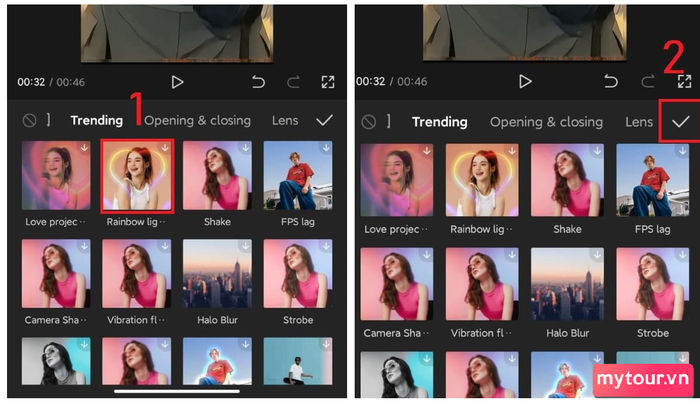Play the video in the right screen
700x405 pixels.
tap(525, 81)
